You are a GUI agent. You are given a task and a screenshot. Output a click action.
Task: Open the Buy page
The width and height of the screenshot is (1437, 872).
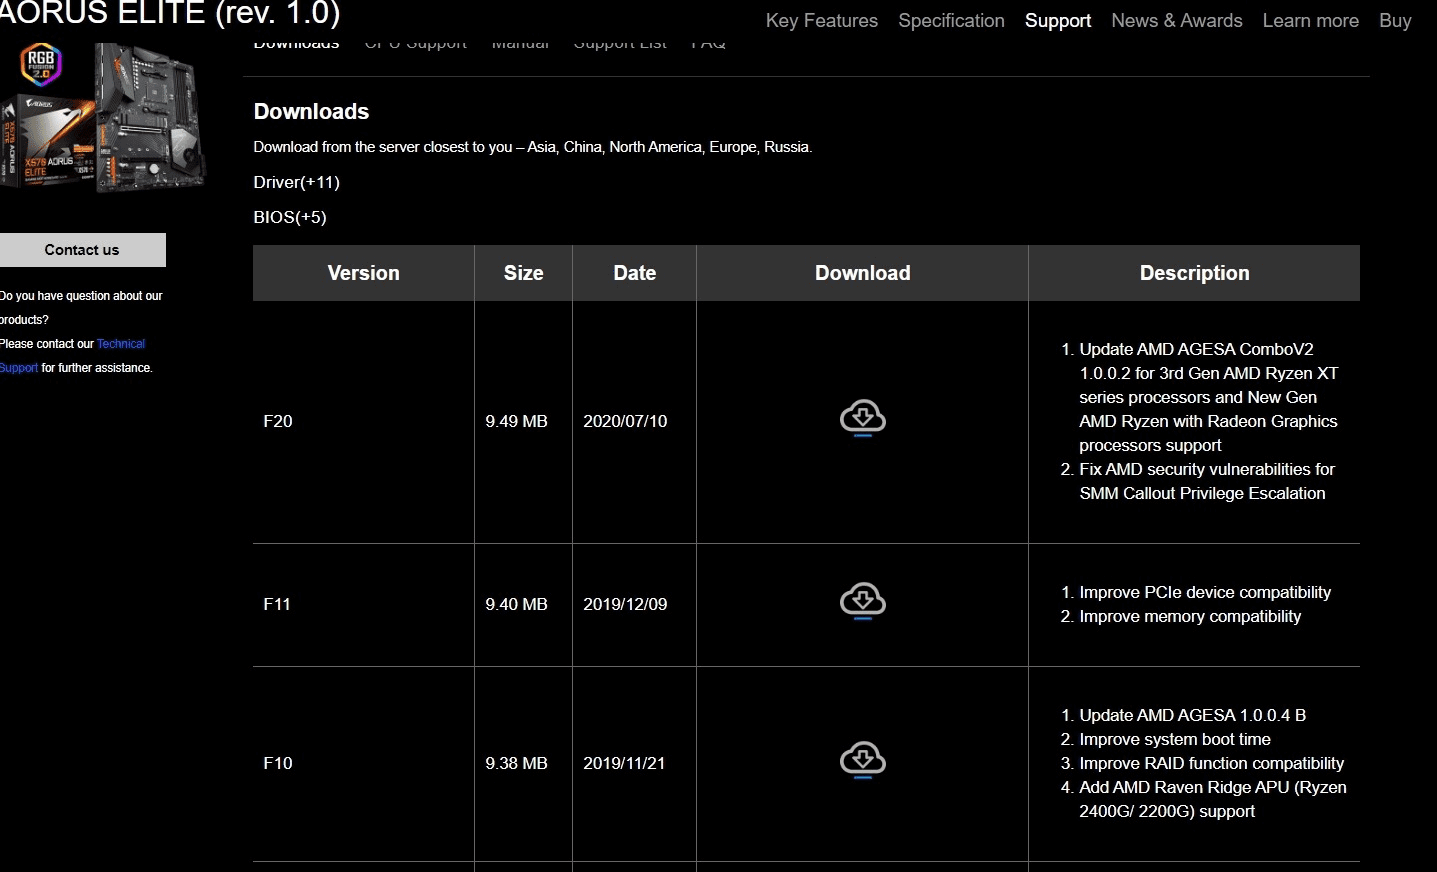click(x=1395, y=21)
